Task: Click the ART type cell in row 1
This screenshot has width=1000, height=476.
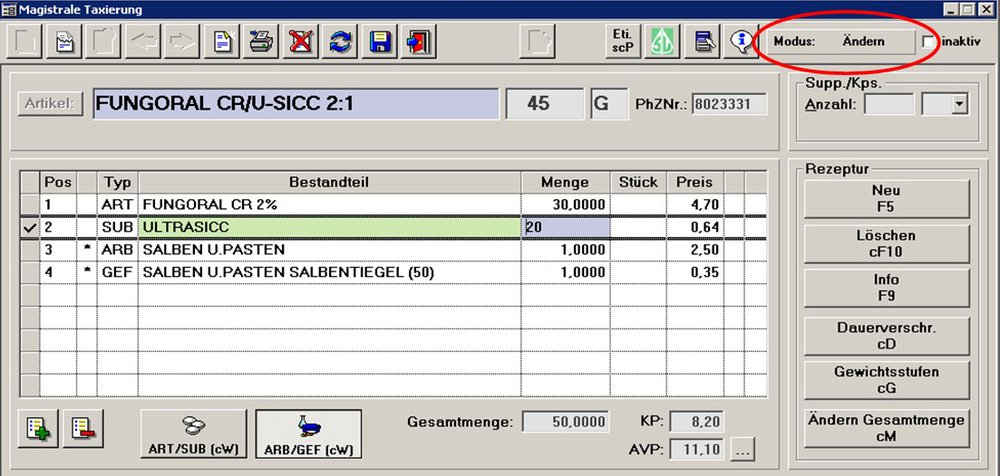Action: 117,205
